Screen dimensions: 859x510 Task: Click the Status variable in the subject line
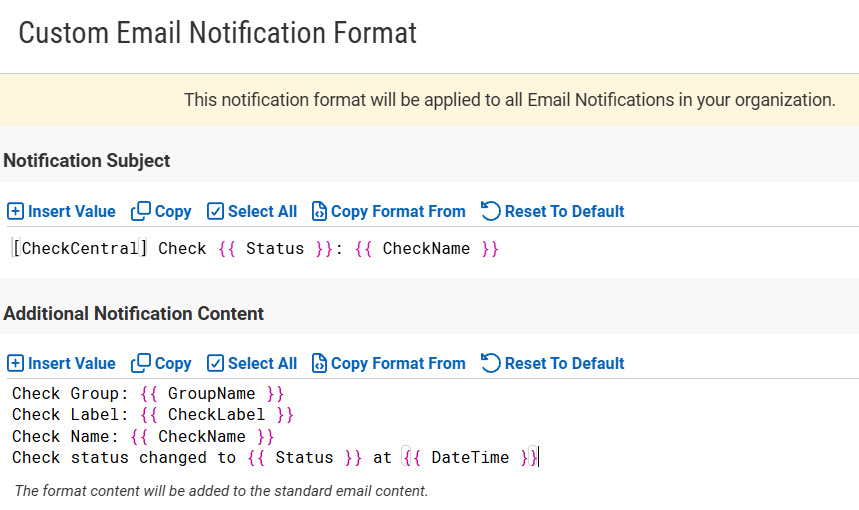click(x=275, y=249)
